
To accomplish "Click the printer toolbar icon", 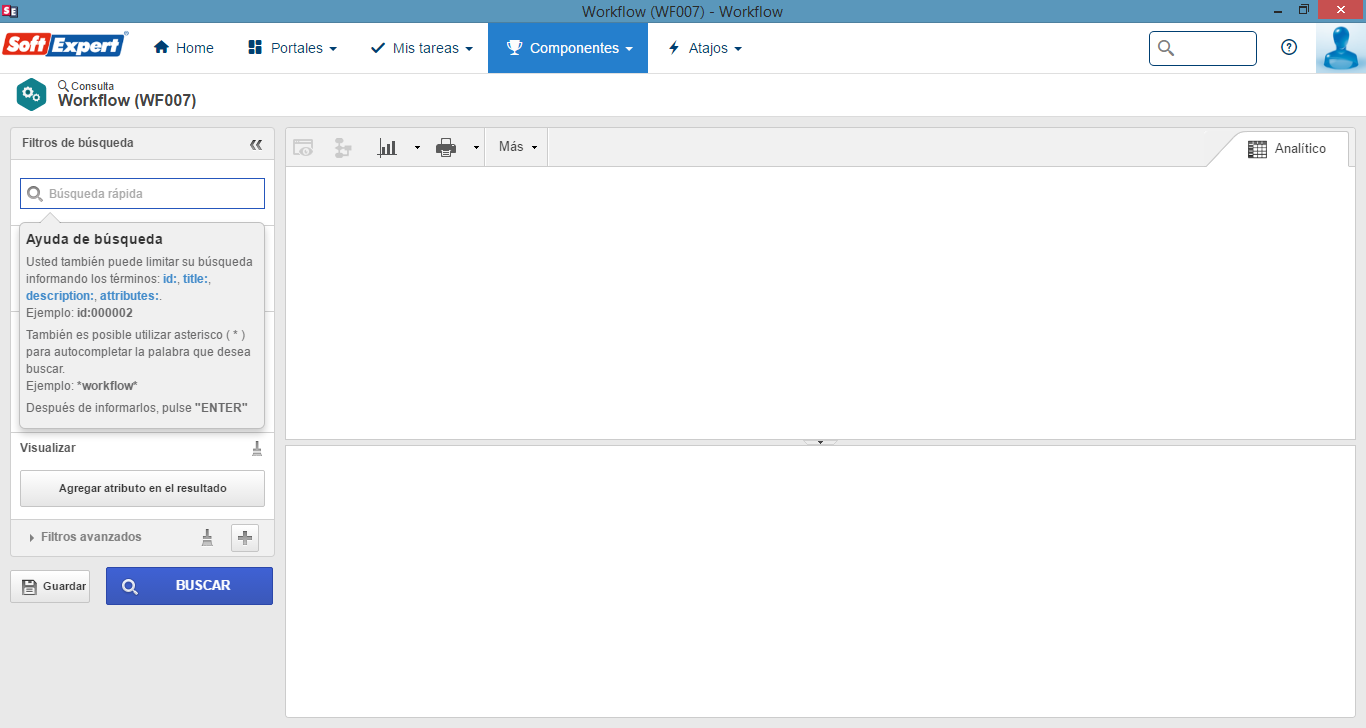I will click(446, 148).
